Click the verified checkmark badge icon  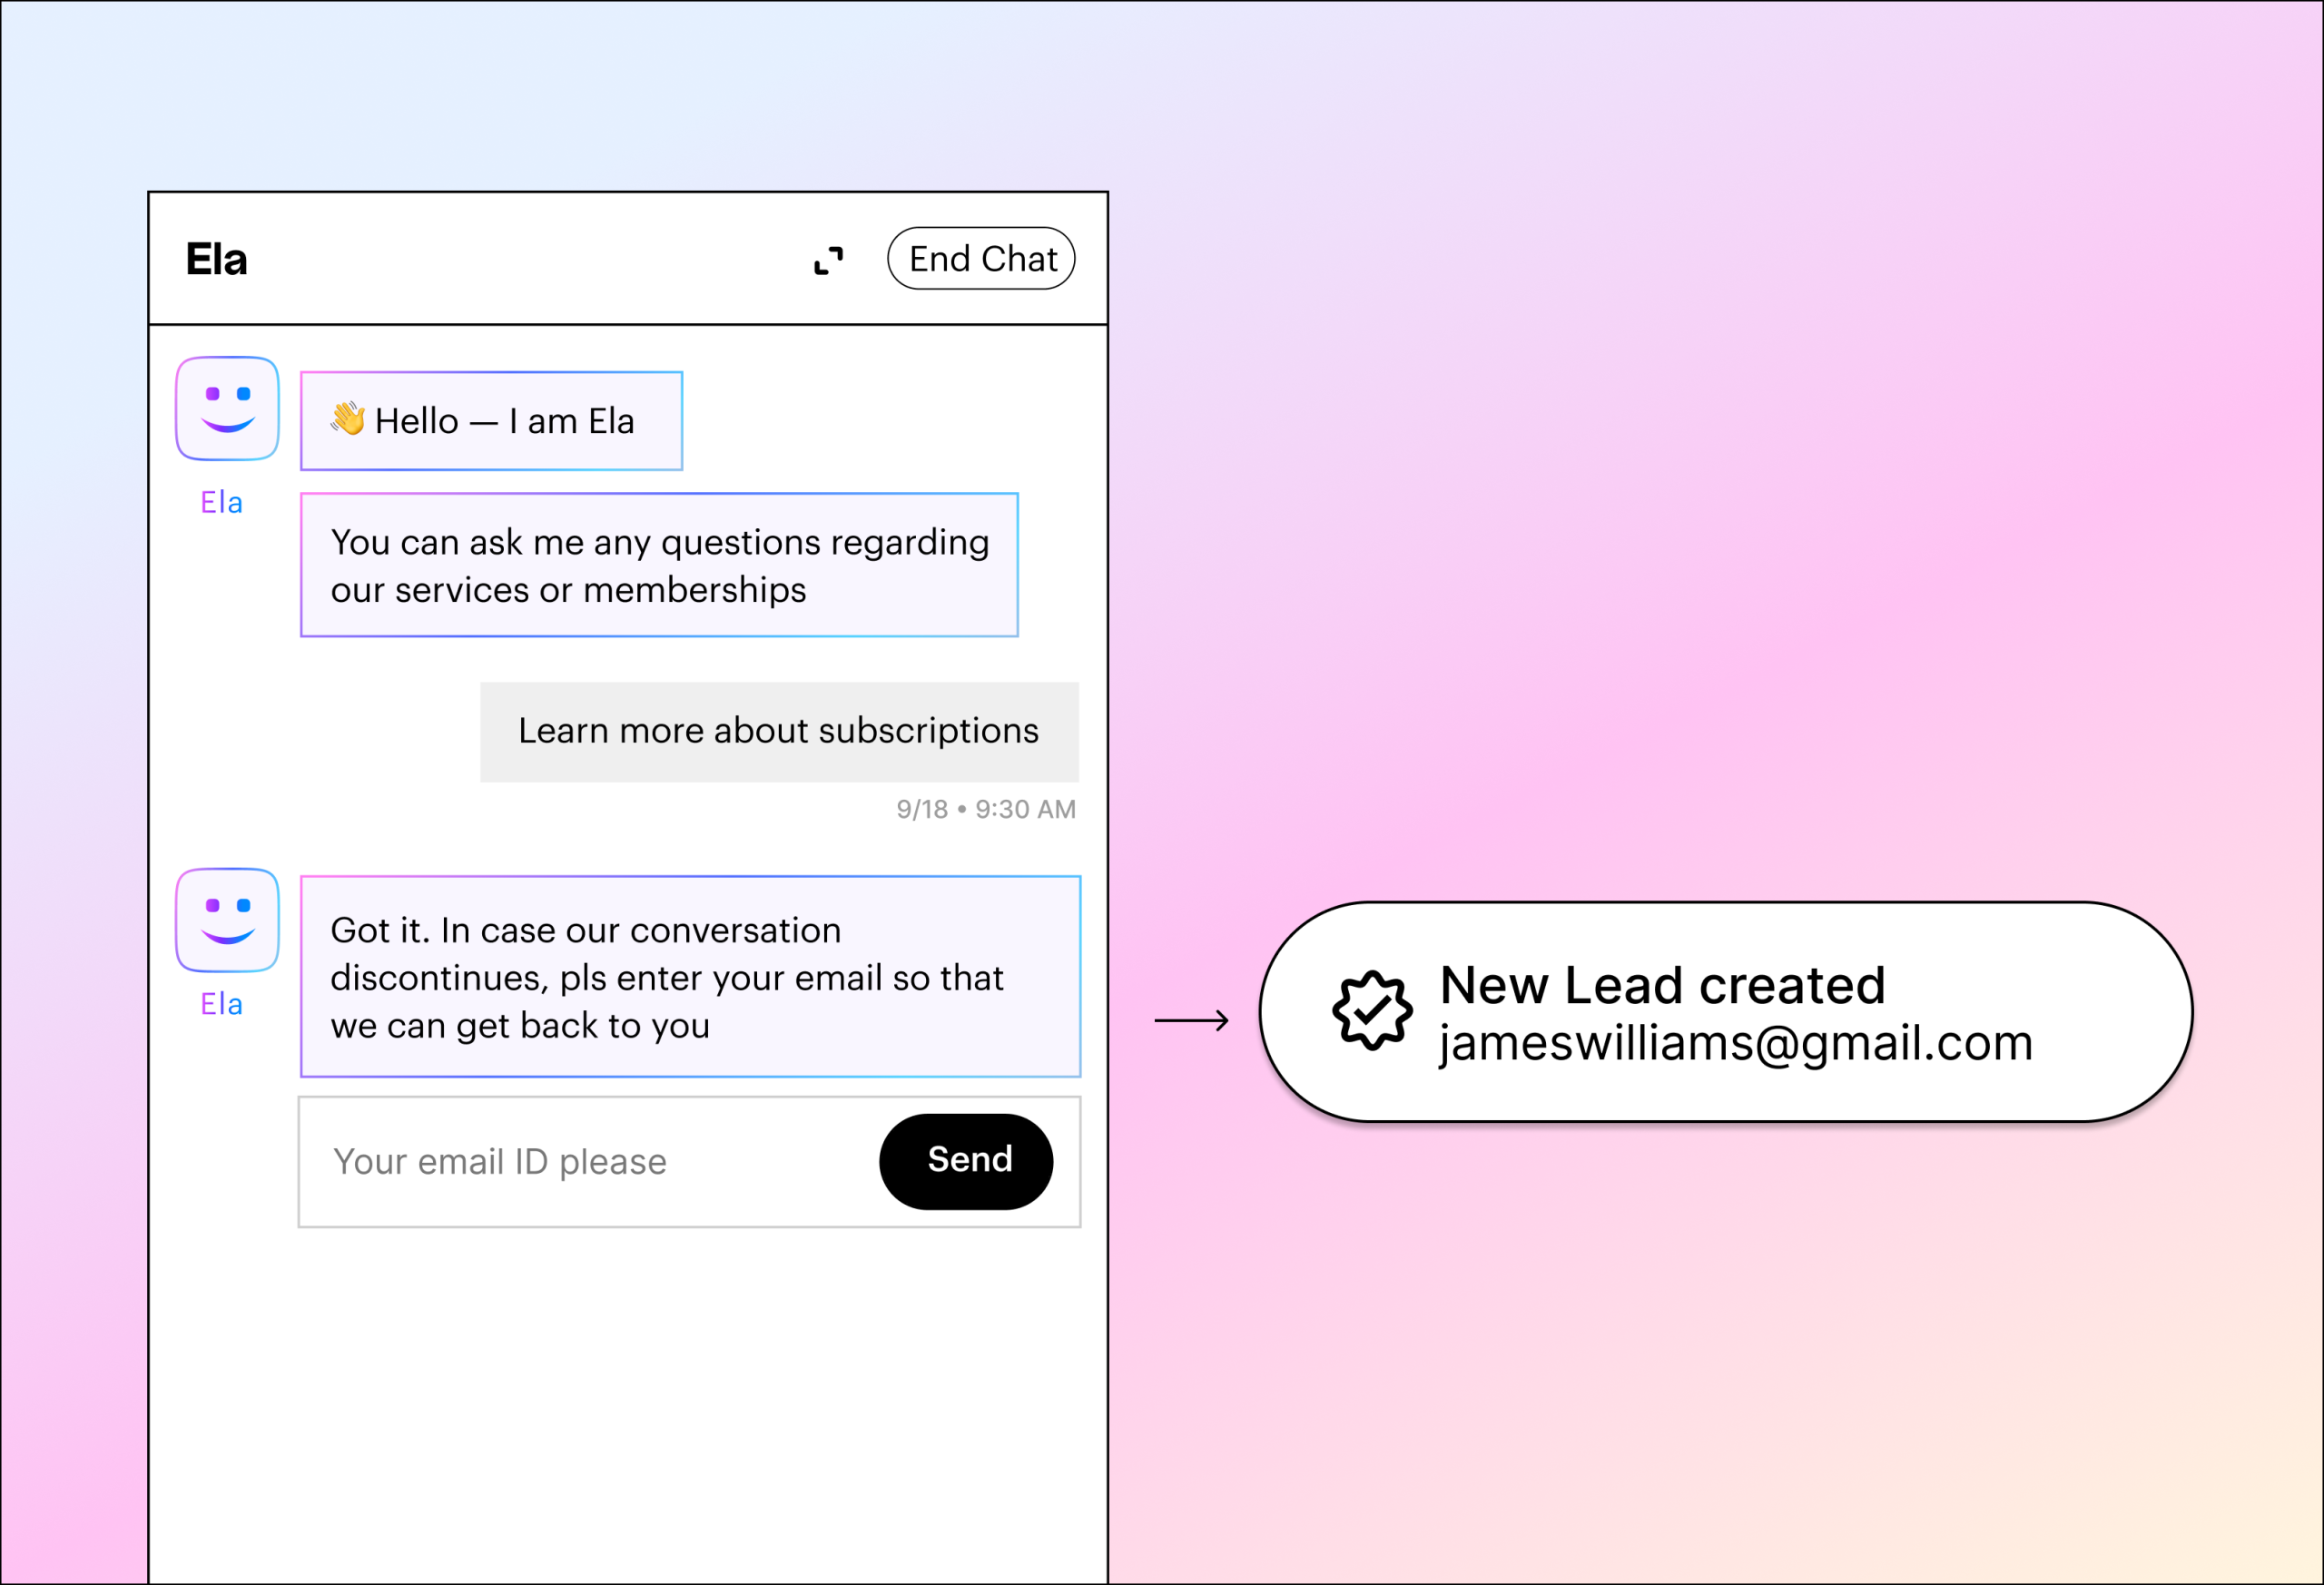pos(1372,1011)
